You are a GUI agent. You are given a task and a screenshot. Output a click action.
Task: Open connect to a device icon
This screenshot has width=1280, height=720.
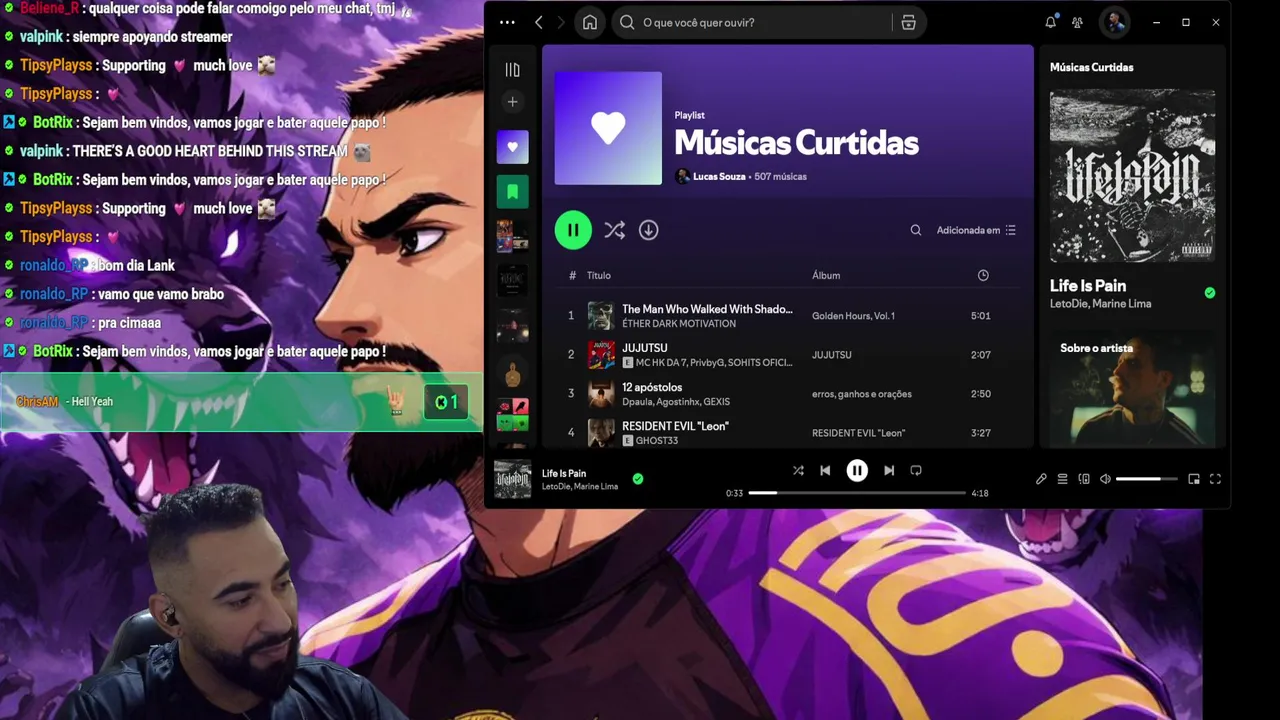(1084, 479)
